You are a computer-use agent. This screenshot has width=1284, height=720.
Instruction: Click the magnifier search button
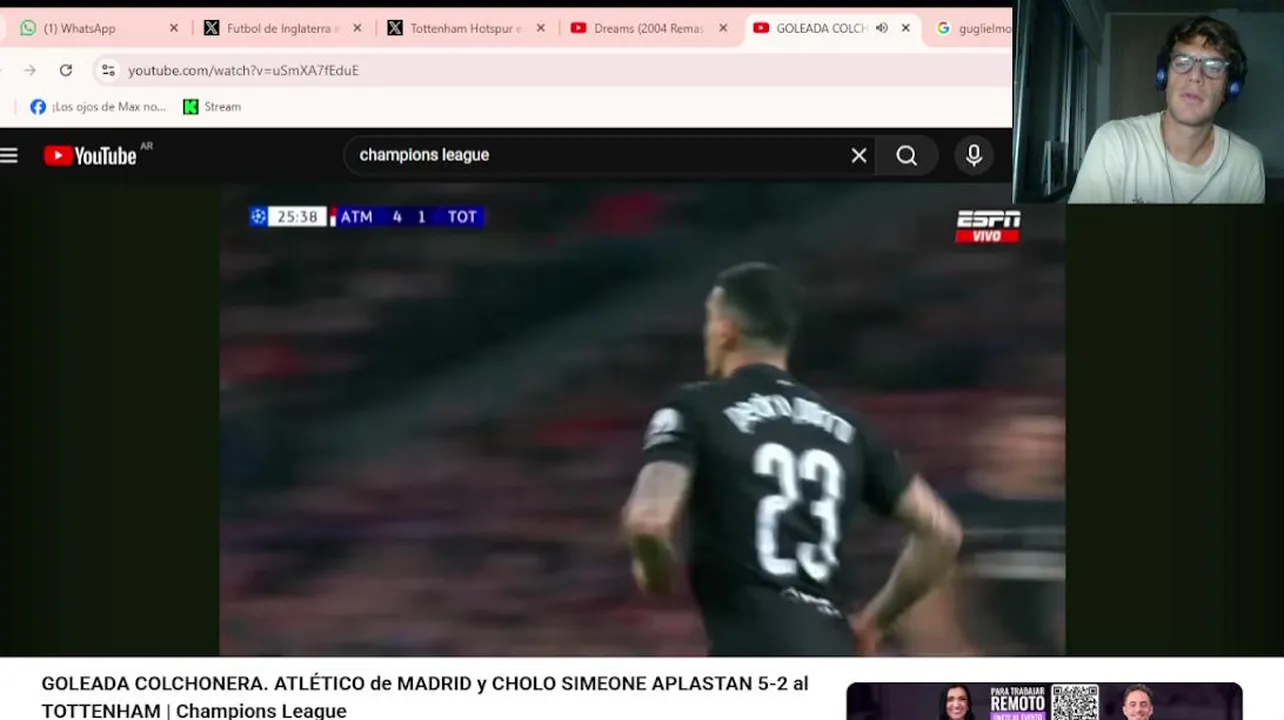click(906, 155)
